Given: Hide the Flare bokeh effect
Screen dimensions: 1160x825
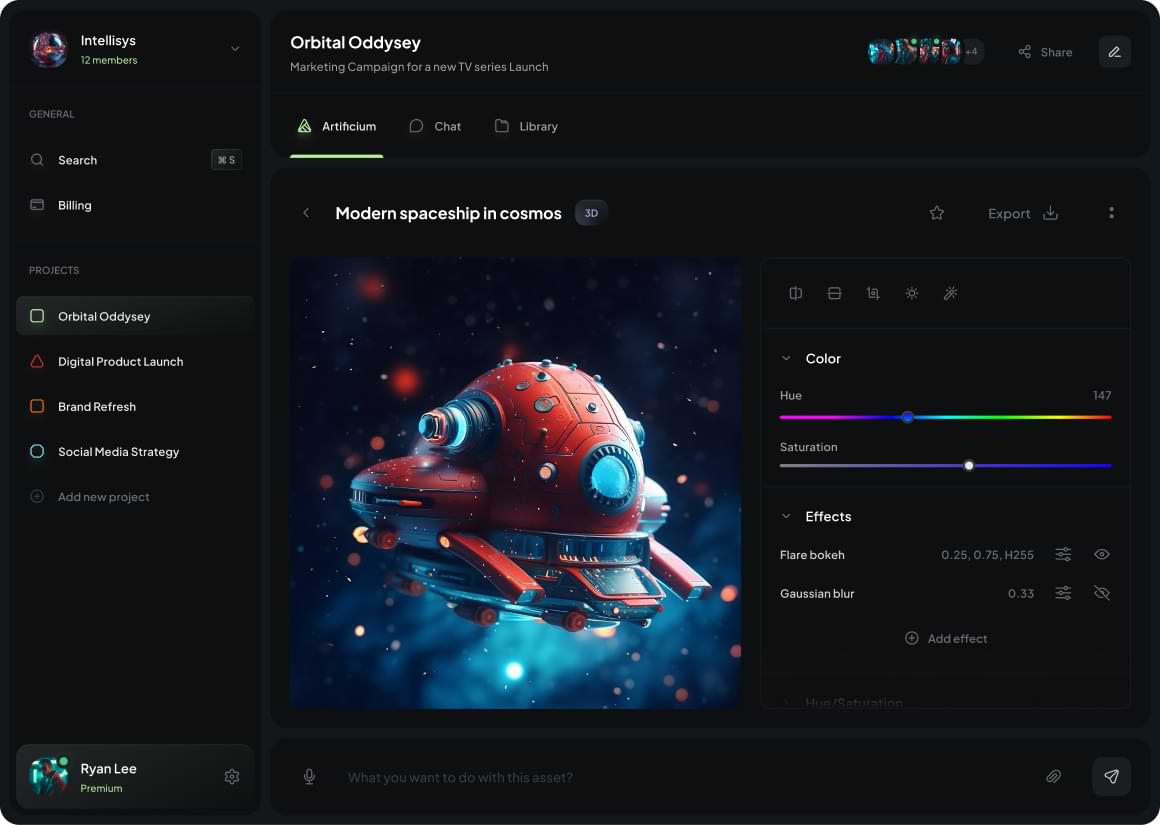Looking at the screenshot, I should coord(1102,554).
